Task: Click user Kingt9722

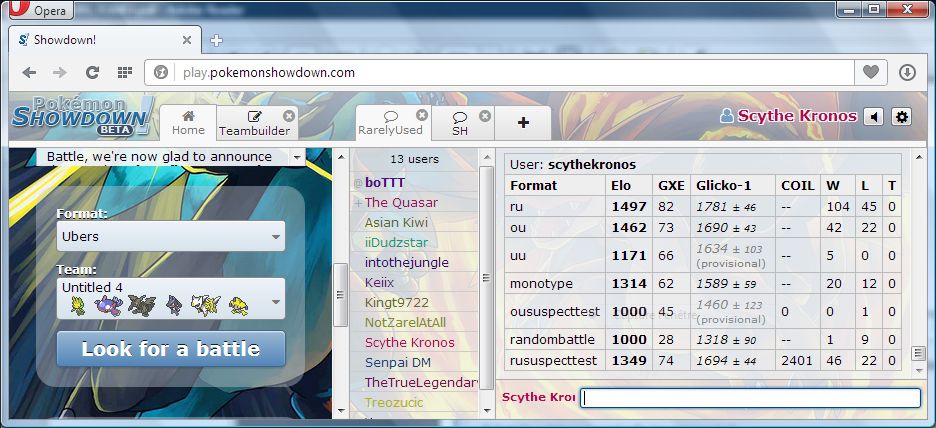Action: point(396,303)
